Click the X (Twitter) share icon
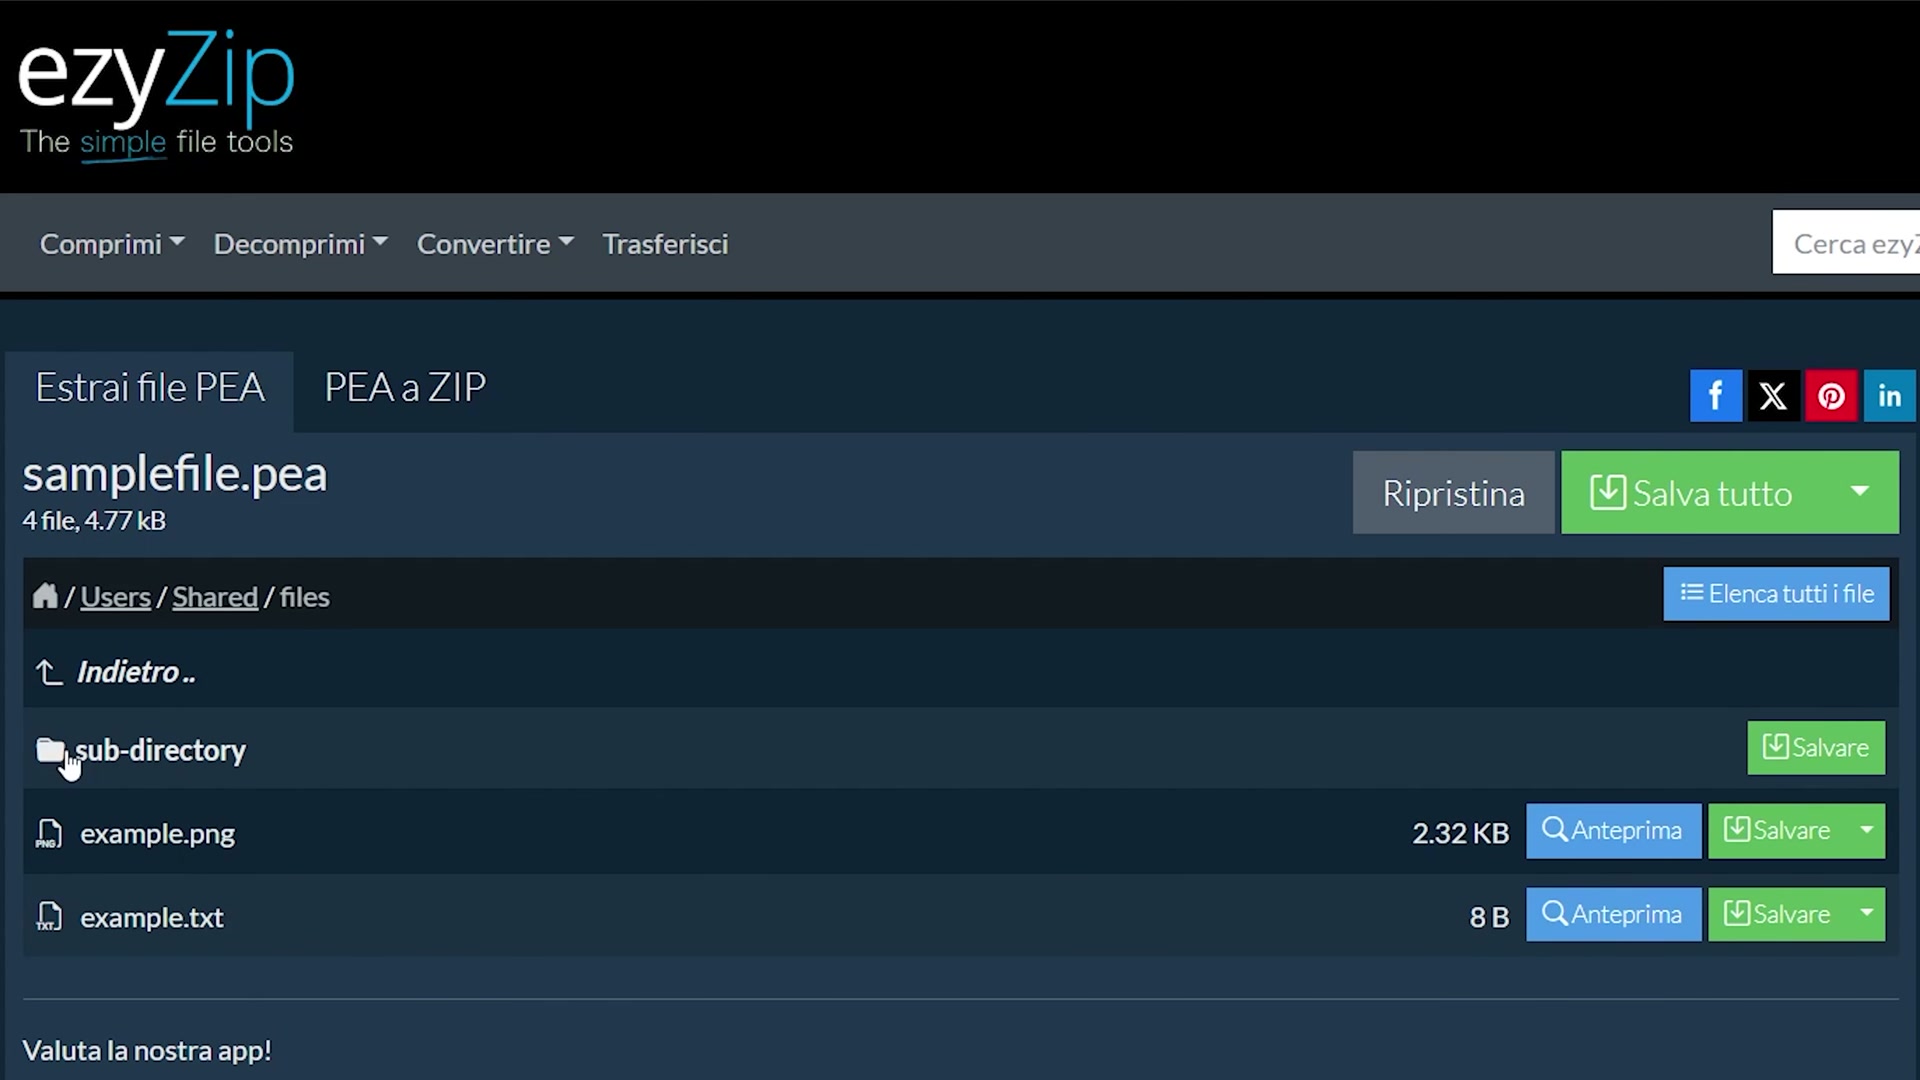This screenshot has height=1080, width=1920. [1773, 396]
